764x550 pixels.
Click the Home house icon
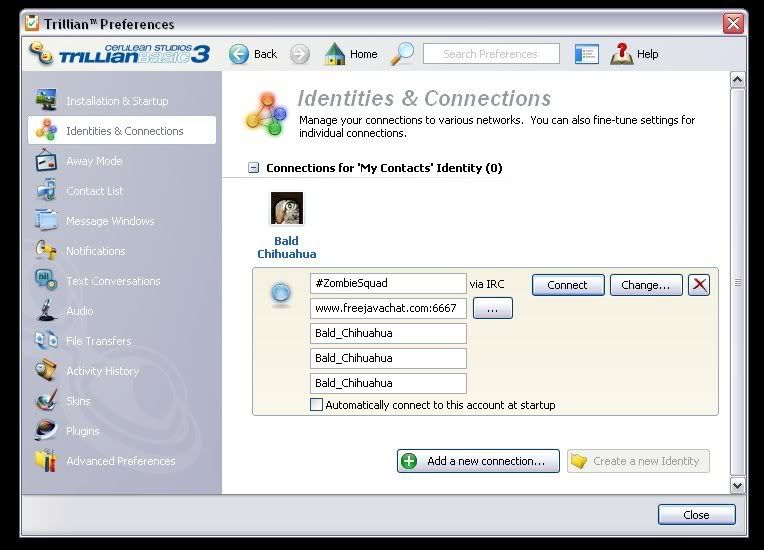click(x=335, y=54)
